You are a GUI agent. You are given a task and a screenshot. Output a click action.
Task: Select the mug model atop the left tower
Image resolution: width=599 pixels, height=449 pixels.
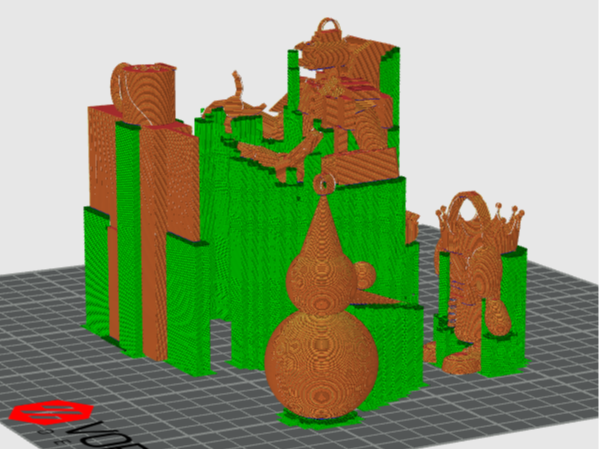(144, 94)
